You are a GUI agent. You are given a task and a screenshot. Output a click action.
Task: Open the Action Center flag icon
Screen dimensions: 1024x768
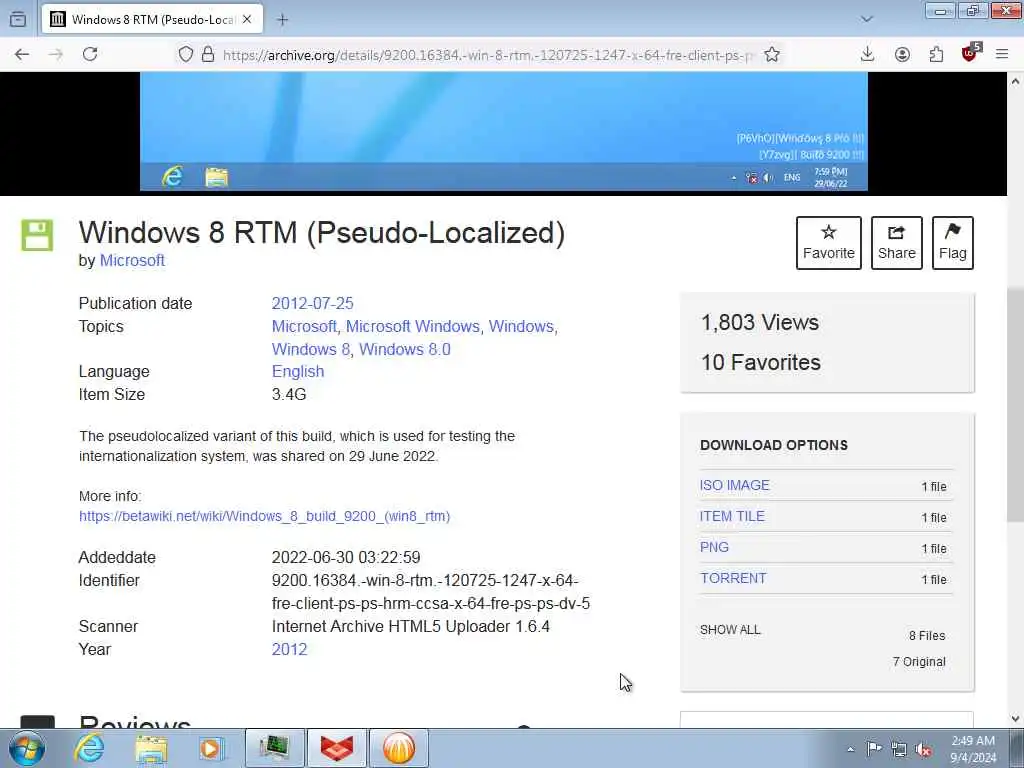click(874, 748)
